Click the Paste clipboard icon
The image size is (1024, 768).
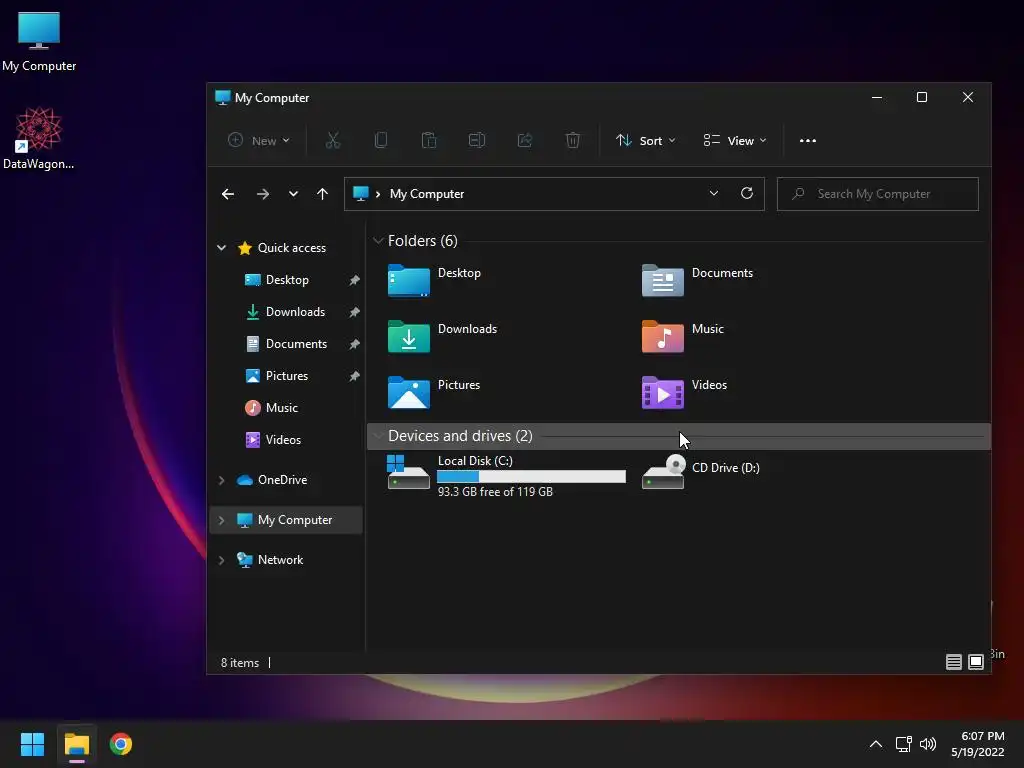pos(429,140)
